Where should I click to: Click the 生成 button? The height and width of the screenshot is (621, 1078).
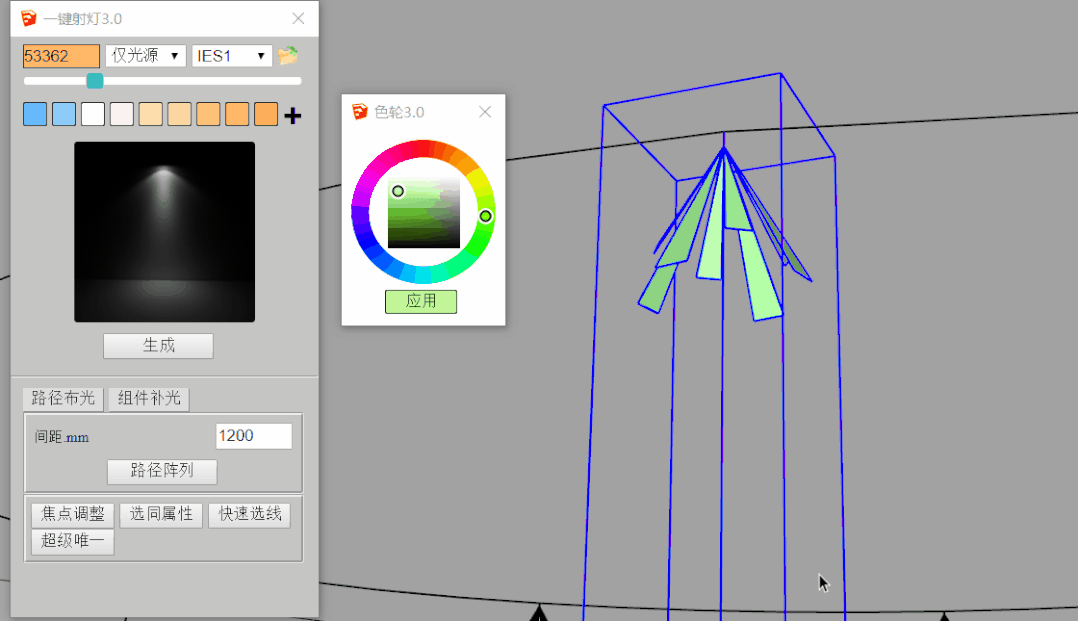coord(158,346)
